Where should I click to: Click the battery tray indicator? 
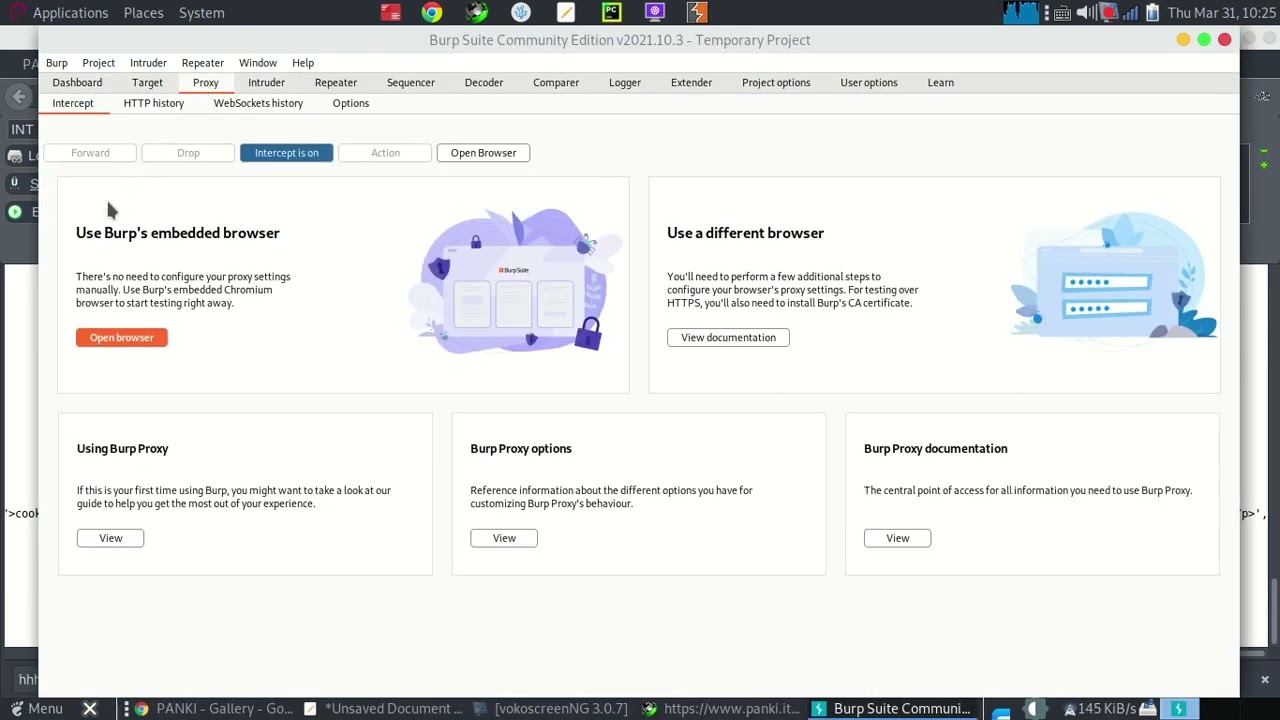[1152, 13]
